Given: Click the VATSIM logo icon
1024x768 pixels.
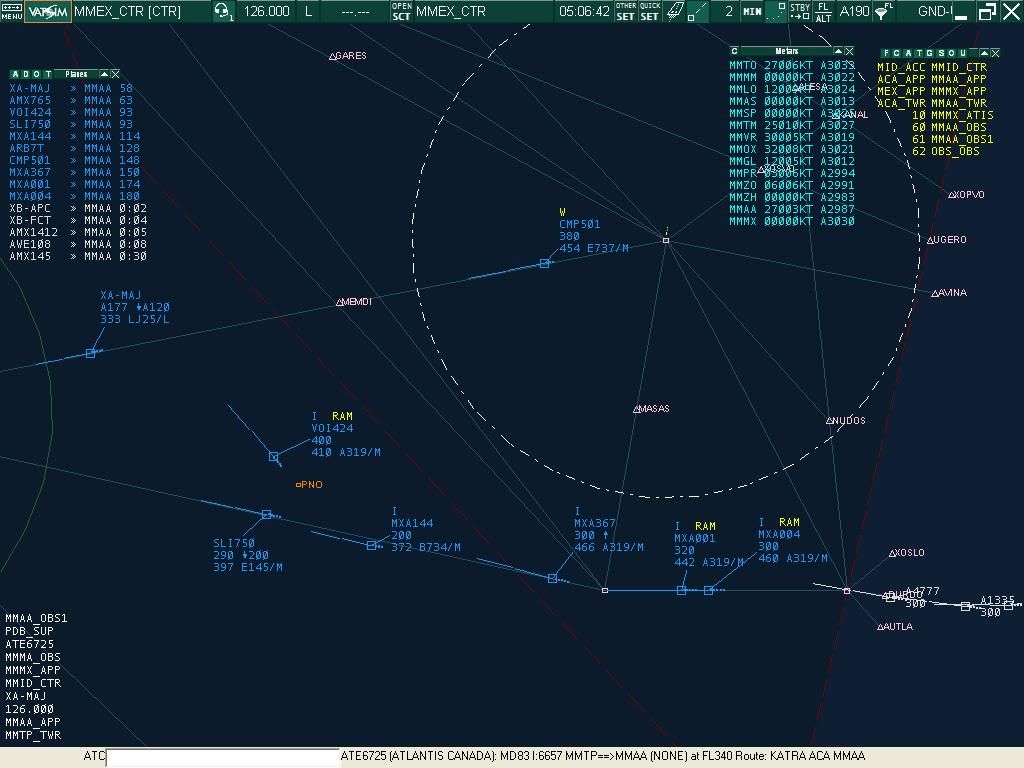Looking at the screenshot, I should [47, 12].
